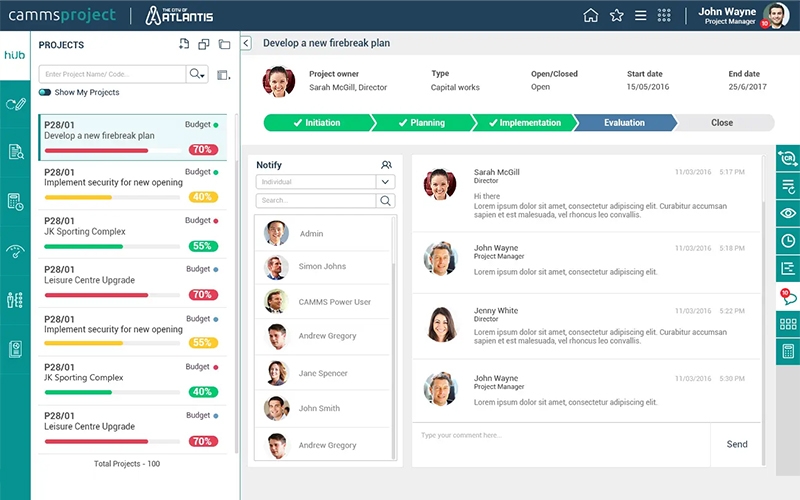Click the music file icon in Projects header

[184, 44]
